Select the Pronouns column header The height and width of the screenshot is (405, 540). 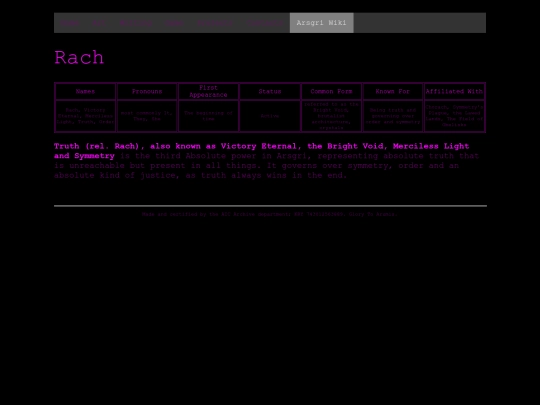coord(147,91)
